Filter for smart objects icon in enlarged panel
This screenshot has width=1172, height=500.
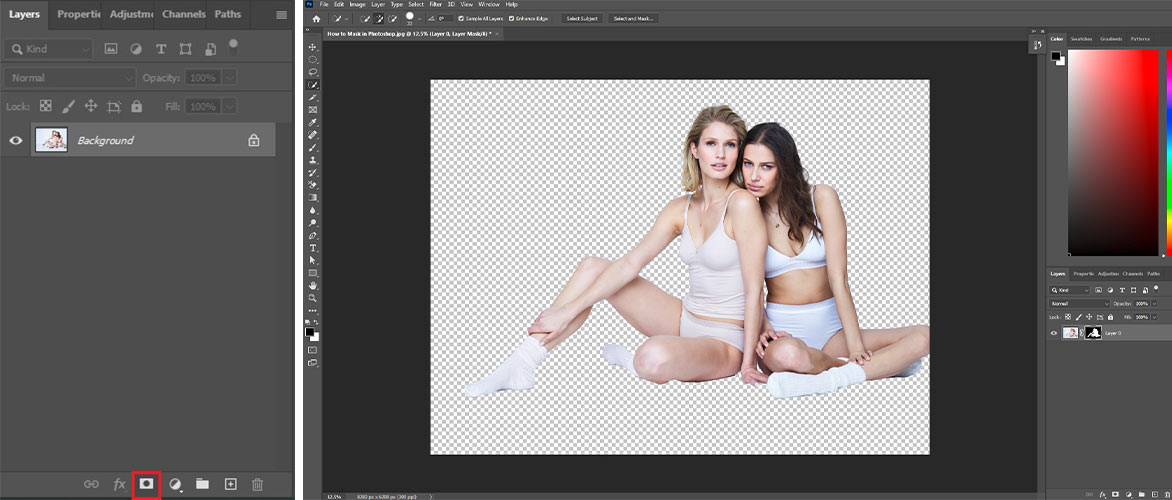point(211,49)
